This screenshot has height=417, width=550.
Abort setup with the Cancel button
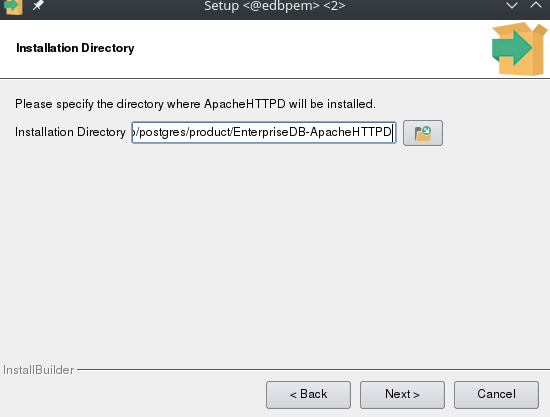(x=496, y=395)
